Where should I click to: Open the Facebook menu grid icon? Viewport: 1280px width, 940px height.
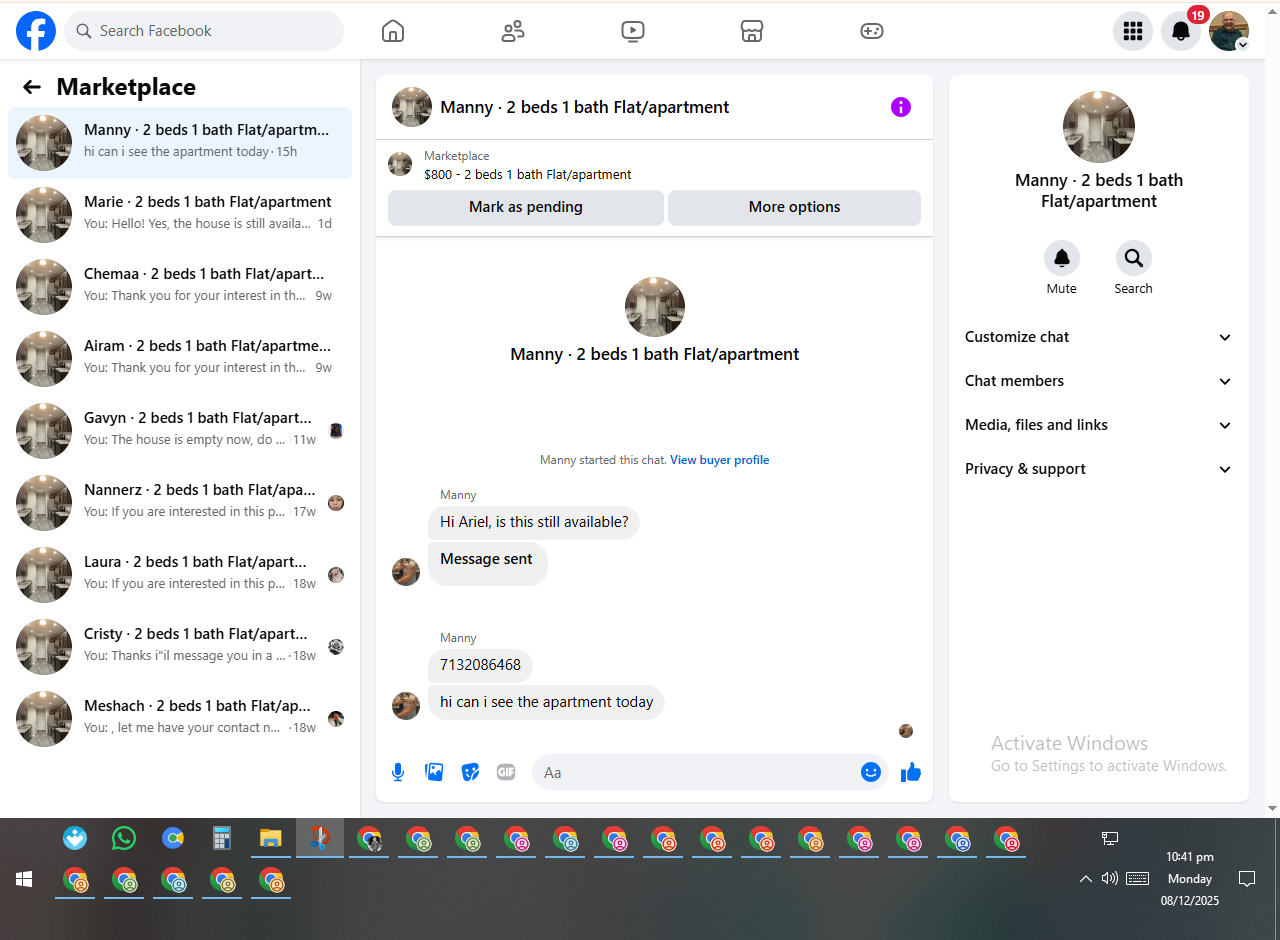click(1133, 31)
